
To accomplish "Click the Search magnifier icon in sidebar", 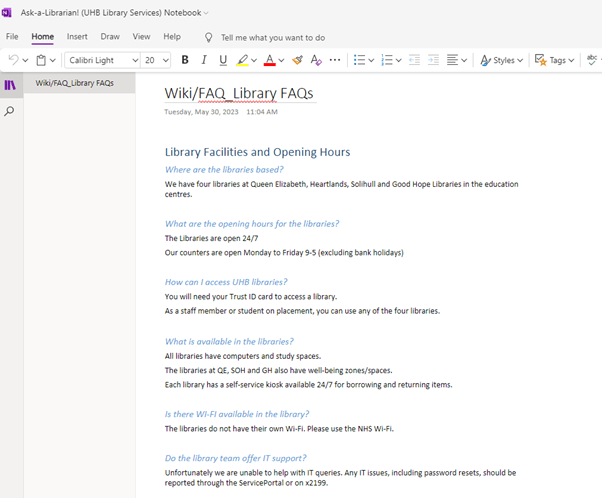I will [x=11, y=111].
